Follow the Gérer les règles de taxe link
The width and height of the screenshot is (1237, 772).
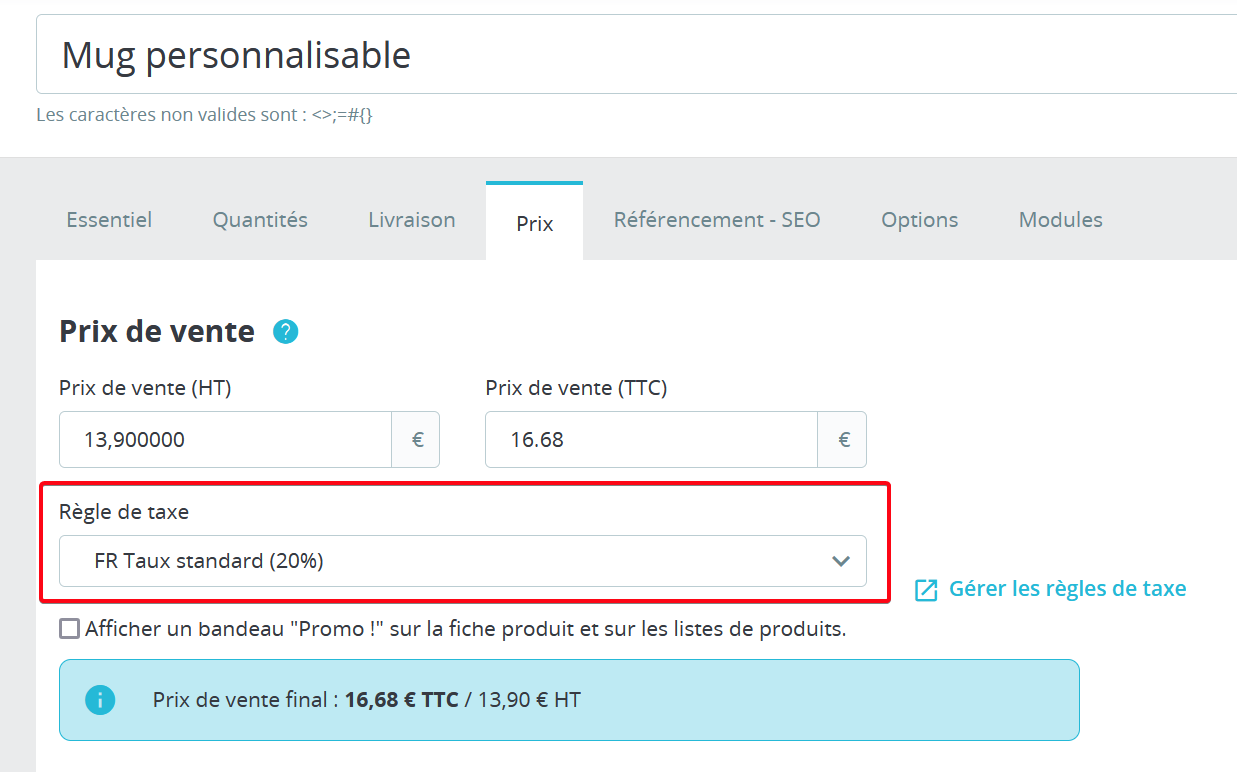click(x=1068, y=589)
